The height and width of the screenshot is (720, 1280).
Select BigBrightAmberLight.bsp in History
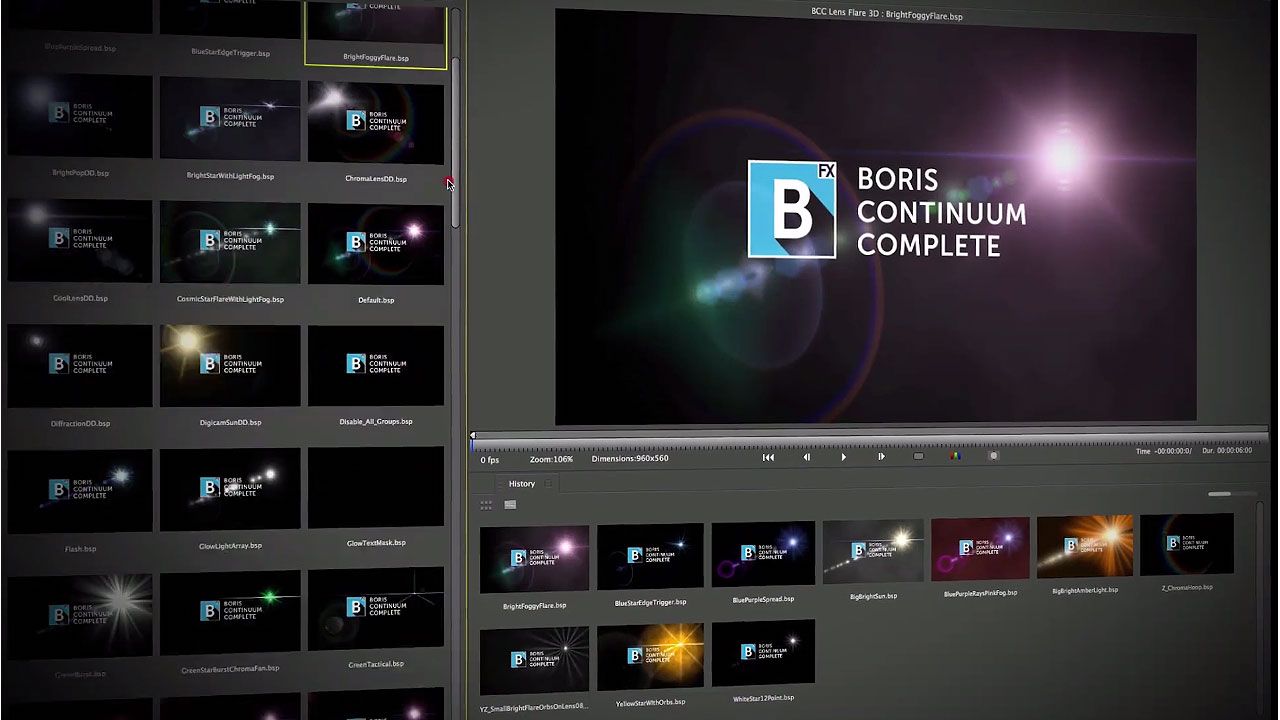pyautogui.click(x=1085, y=547)
